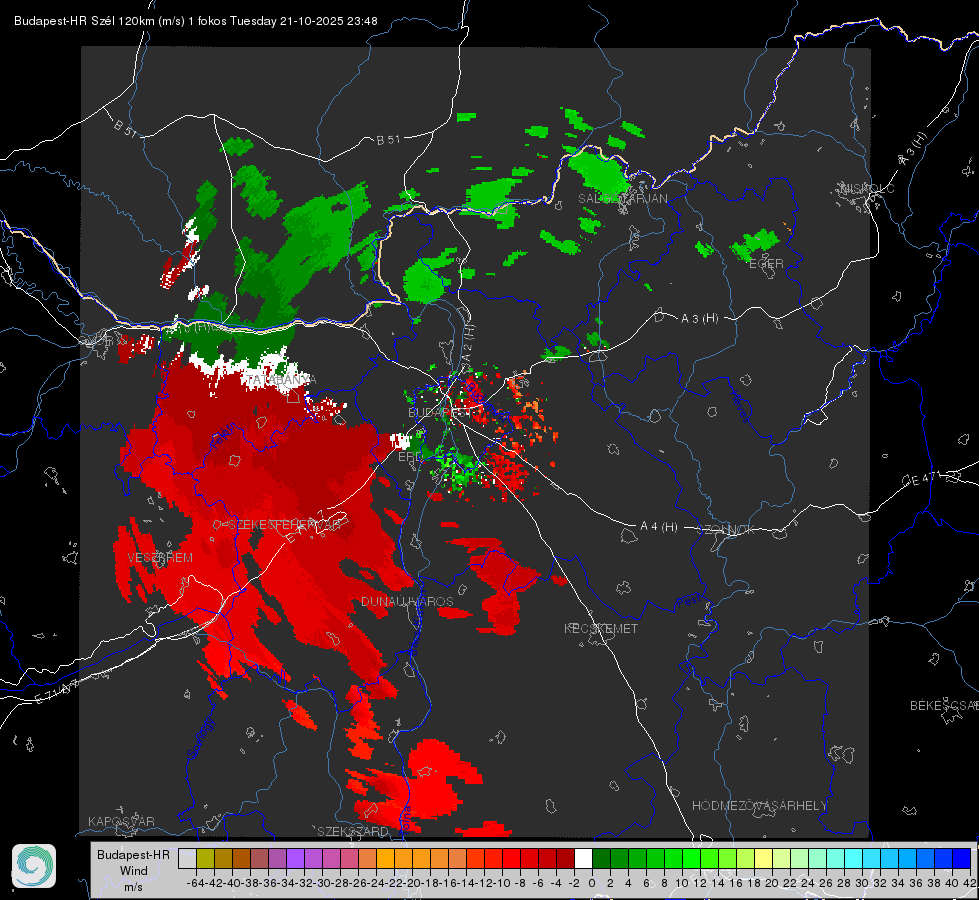The image size is (979, 900).
Task: Select the DUNAÚJVÁROS city label
Action: (407, 601)
